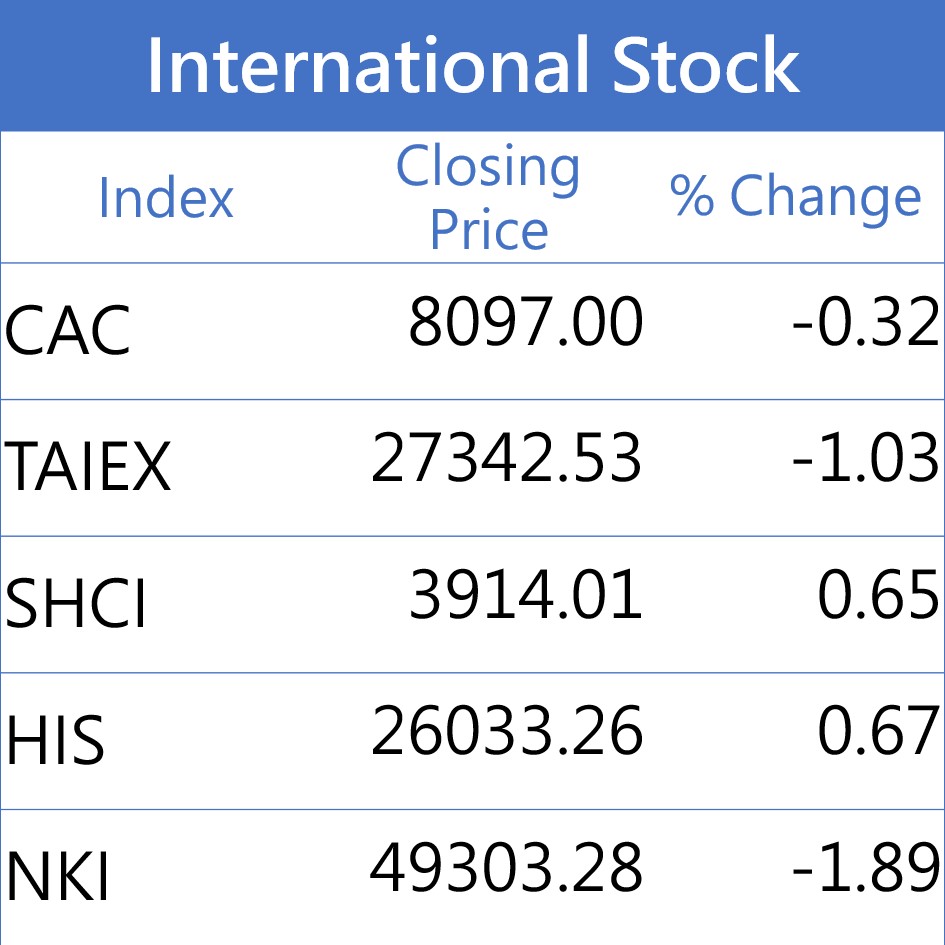This screenshot has width=945, height=945.
Task: Click SHCI percent change 0.65
Action: click(878, 595)
